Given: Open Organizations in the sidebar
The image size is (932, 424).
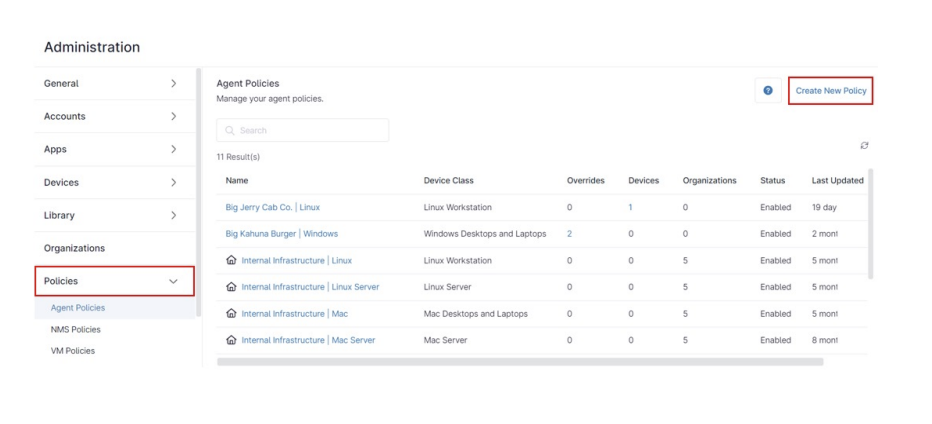Looking at the screenshot, I should pos(74,248).
